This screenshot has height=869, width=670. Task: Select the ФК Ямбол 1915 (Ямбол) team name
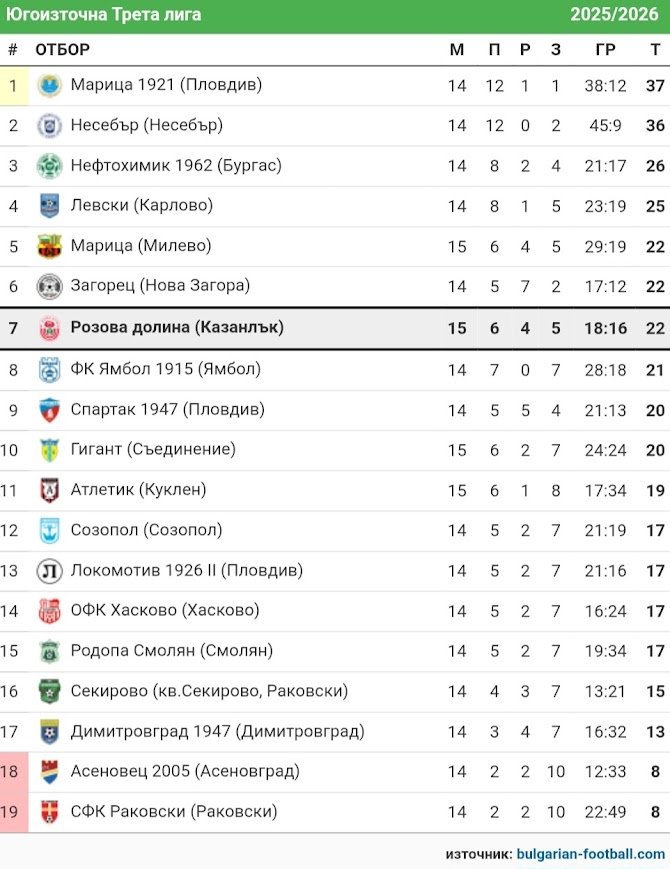click(x=165, y=369)
